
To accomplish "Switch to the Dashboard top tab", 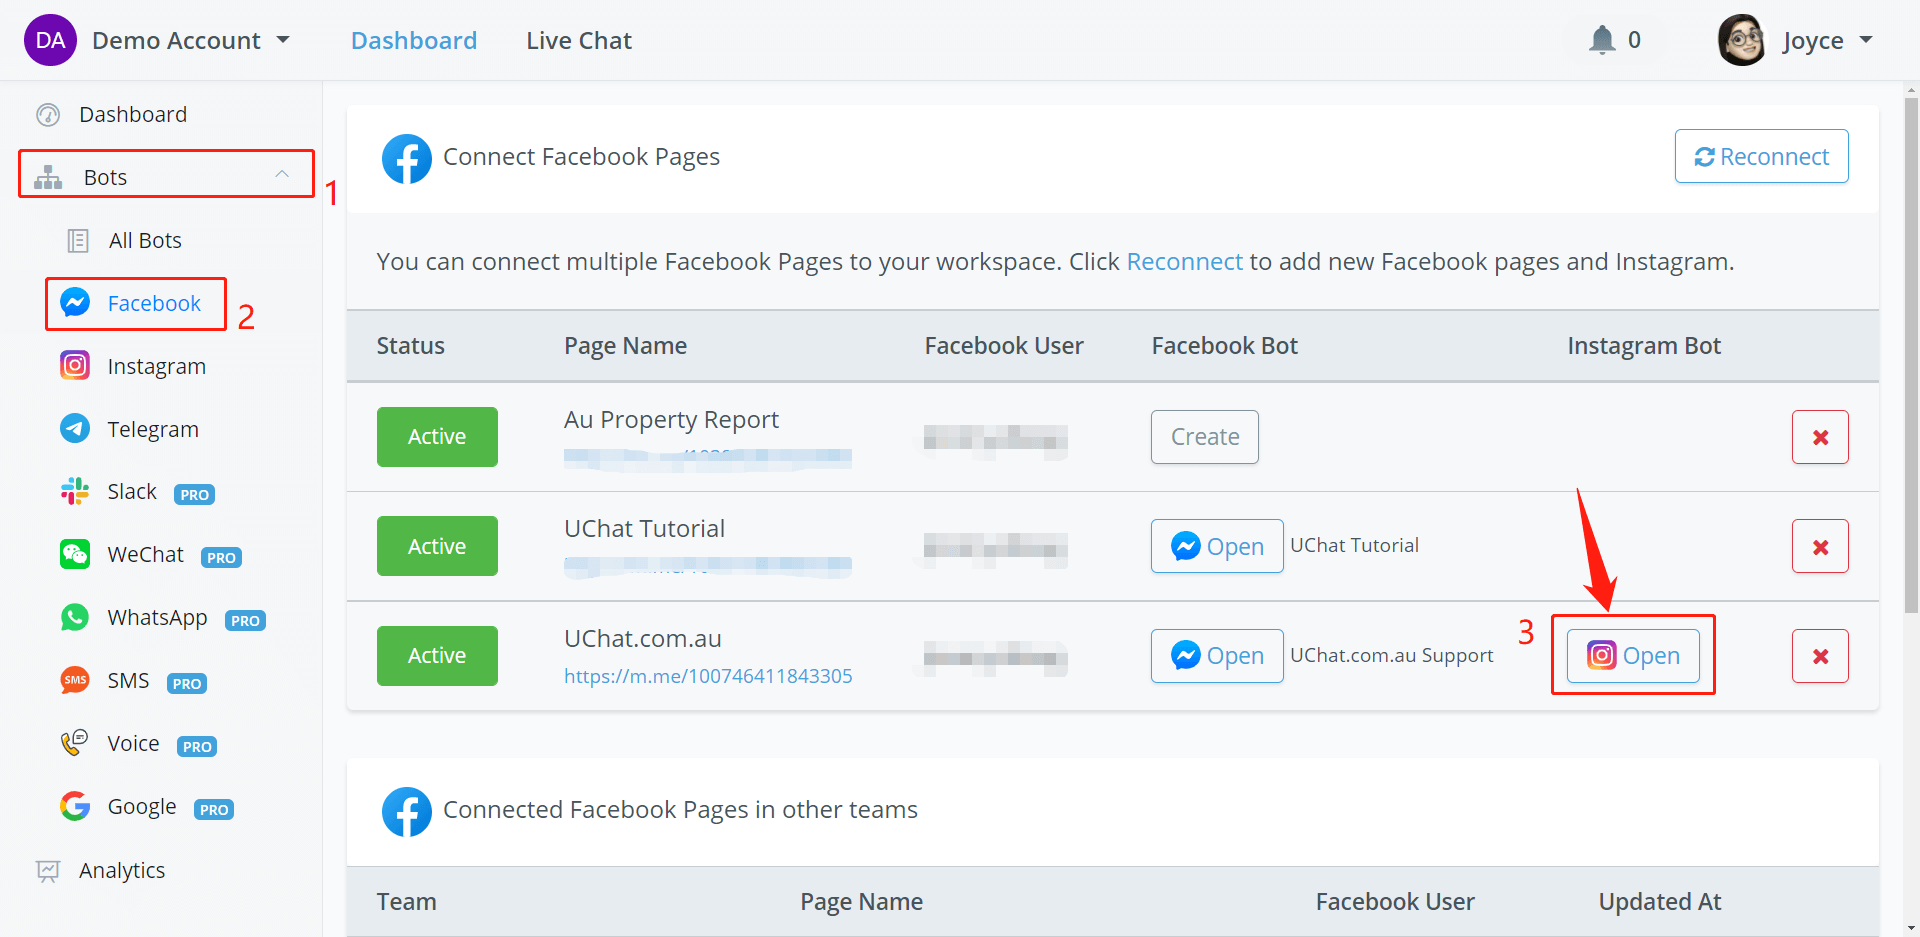I will coord(414,40).
